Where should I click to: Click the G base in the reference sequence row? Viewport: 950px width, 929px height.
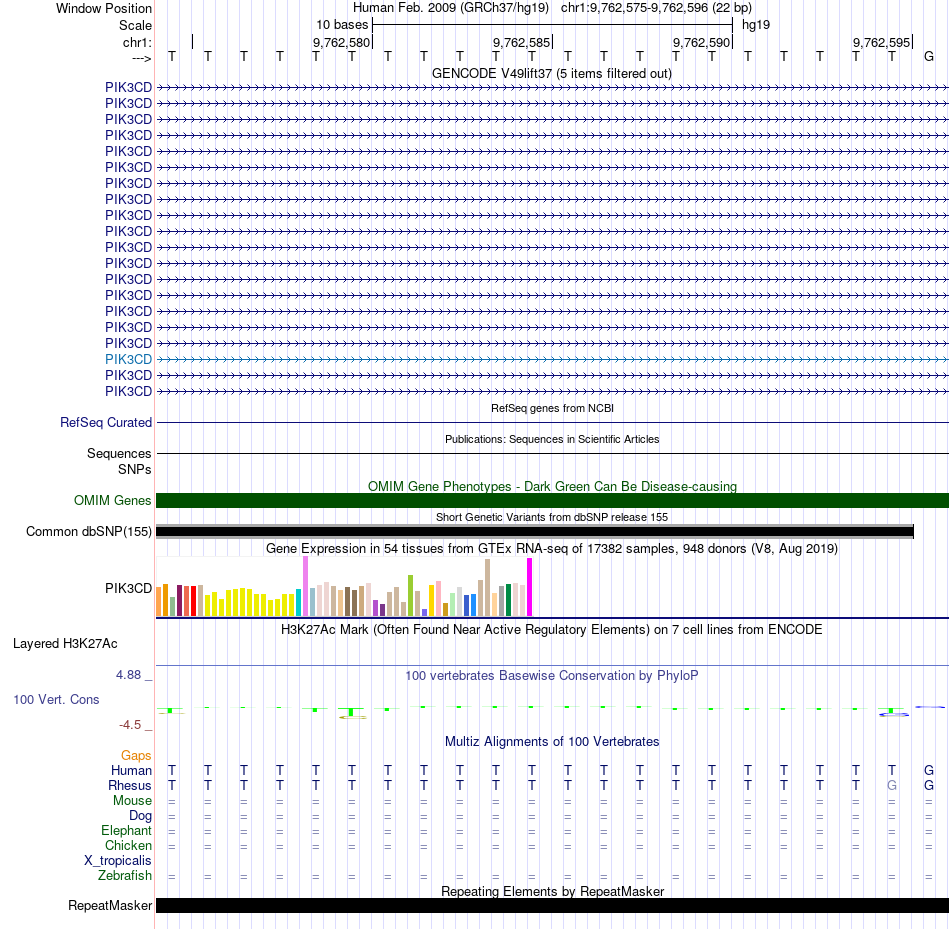929,57
